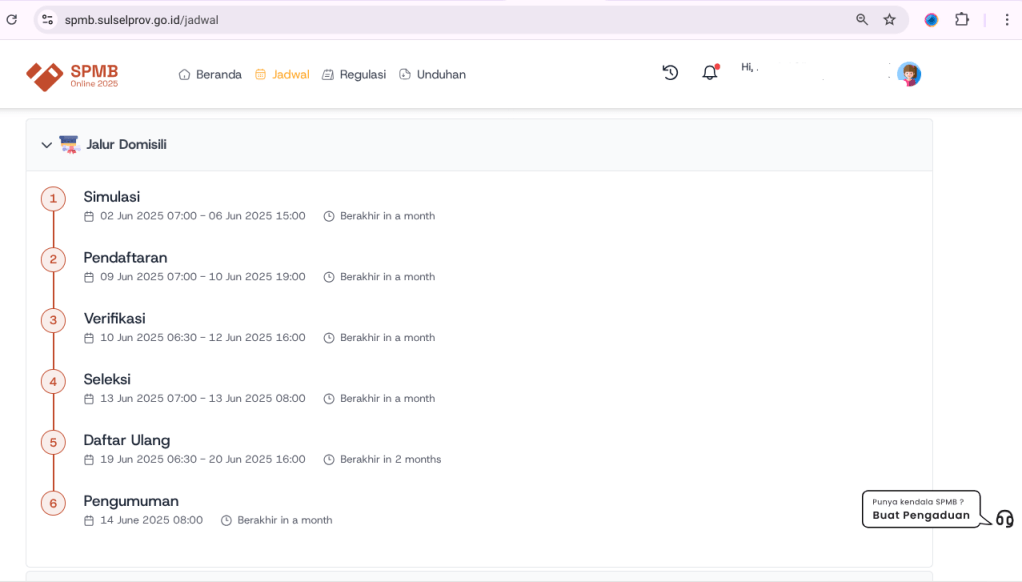This screenshot has width=1022, height=582.
Task: Open browser extensions puzzle icon
Action: coord(962,20)
